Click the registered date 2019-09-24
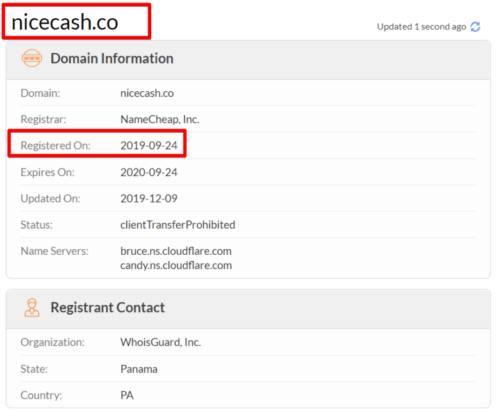The width and height of the screenshot is (500, 411). click(149, 146)
